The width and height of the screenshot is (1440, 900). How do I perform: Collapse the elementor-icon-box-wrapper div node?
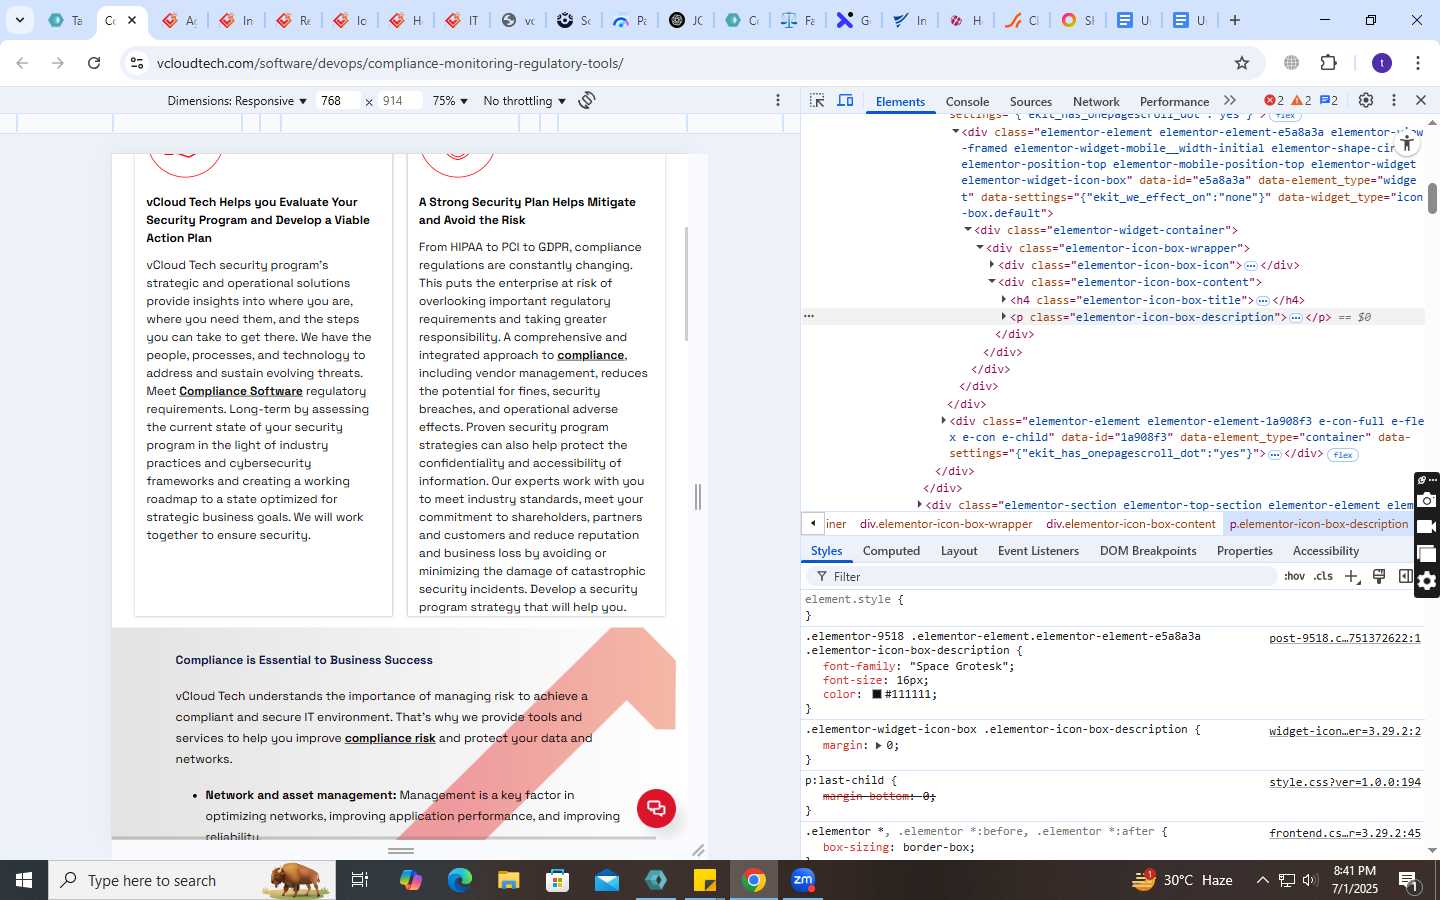(x=980, y=247)
